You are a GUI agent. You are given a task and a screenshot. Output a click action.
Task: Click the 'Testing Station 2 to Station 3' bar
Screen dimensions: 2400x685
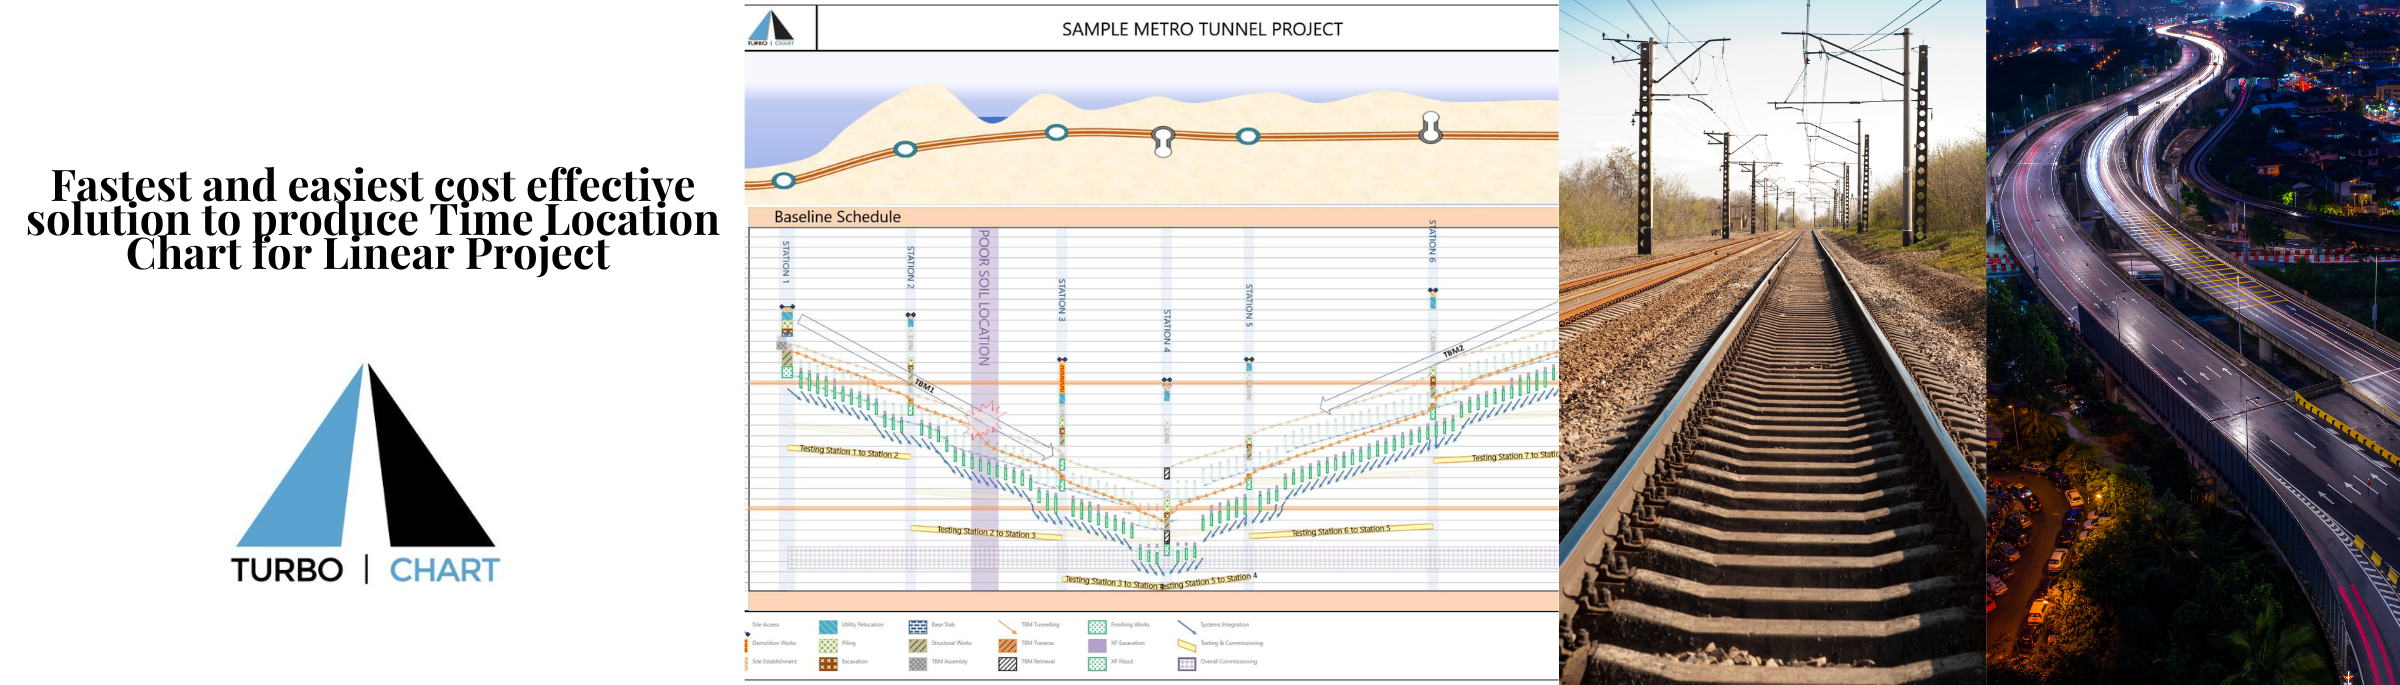click(x=985, y=532)
